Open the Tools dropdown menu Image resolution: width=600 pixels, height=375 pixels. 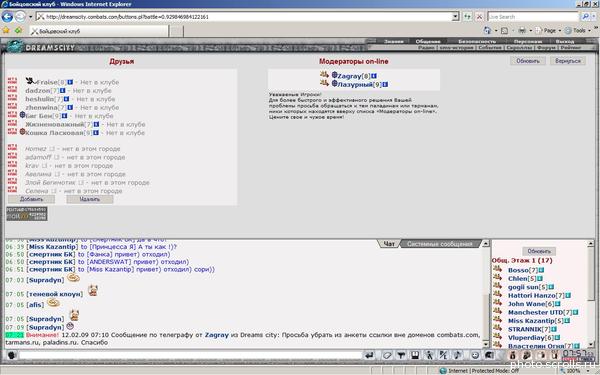pyautogui.click(x=578, y=30)
